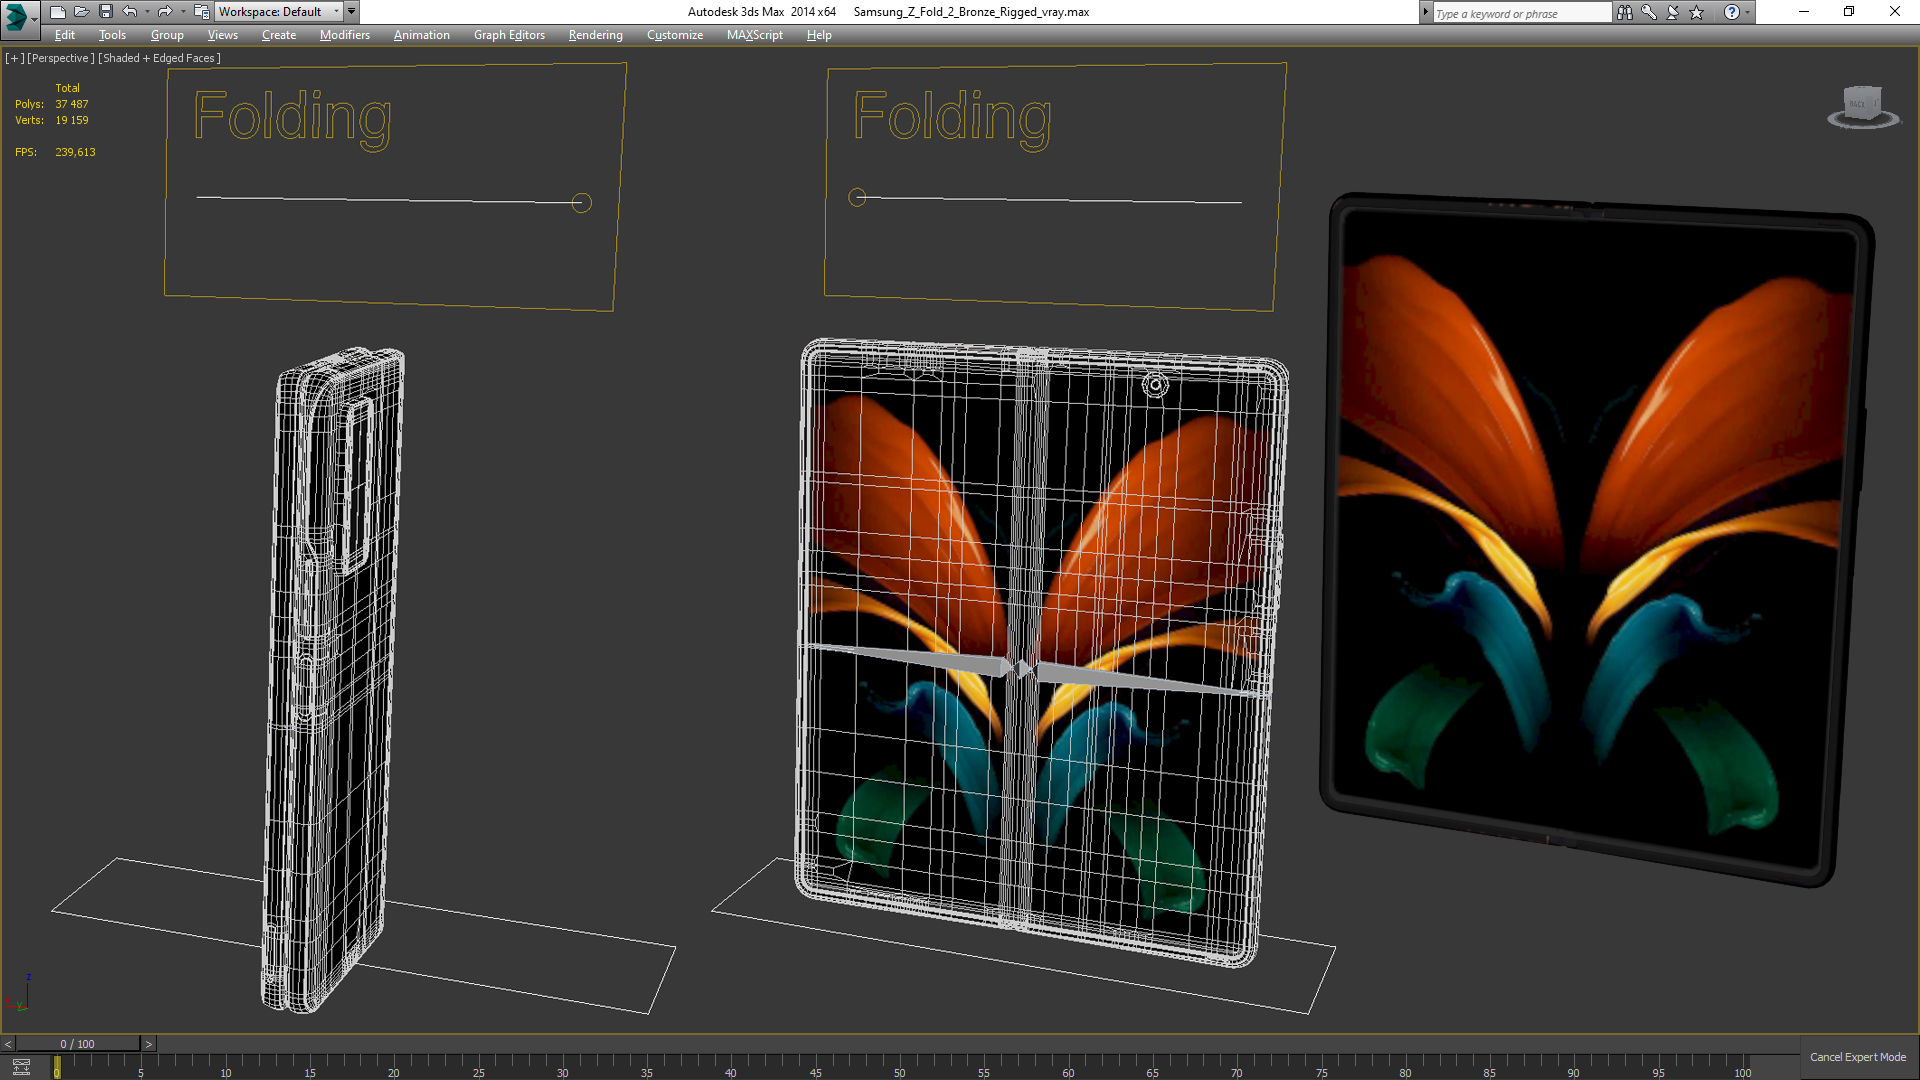Open the Customize menu
The image size is (1920, 1080).
675,35
